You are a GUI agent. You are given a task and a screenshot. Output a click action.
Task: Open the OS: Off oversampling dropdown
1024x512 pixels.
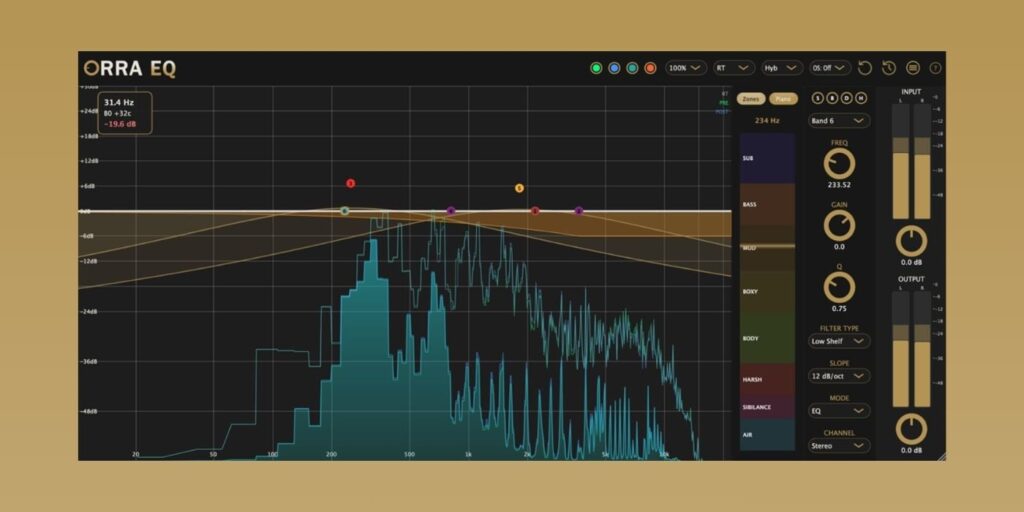pyautogui.click(x=830, y=68)
